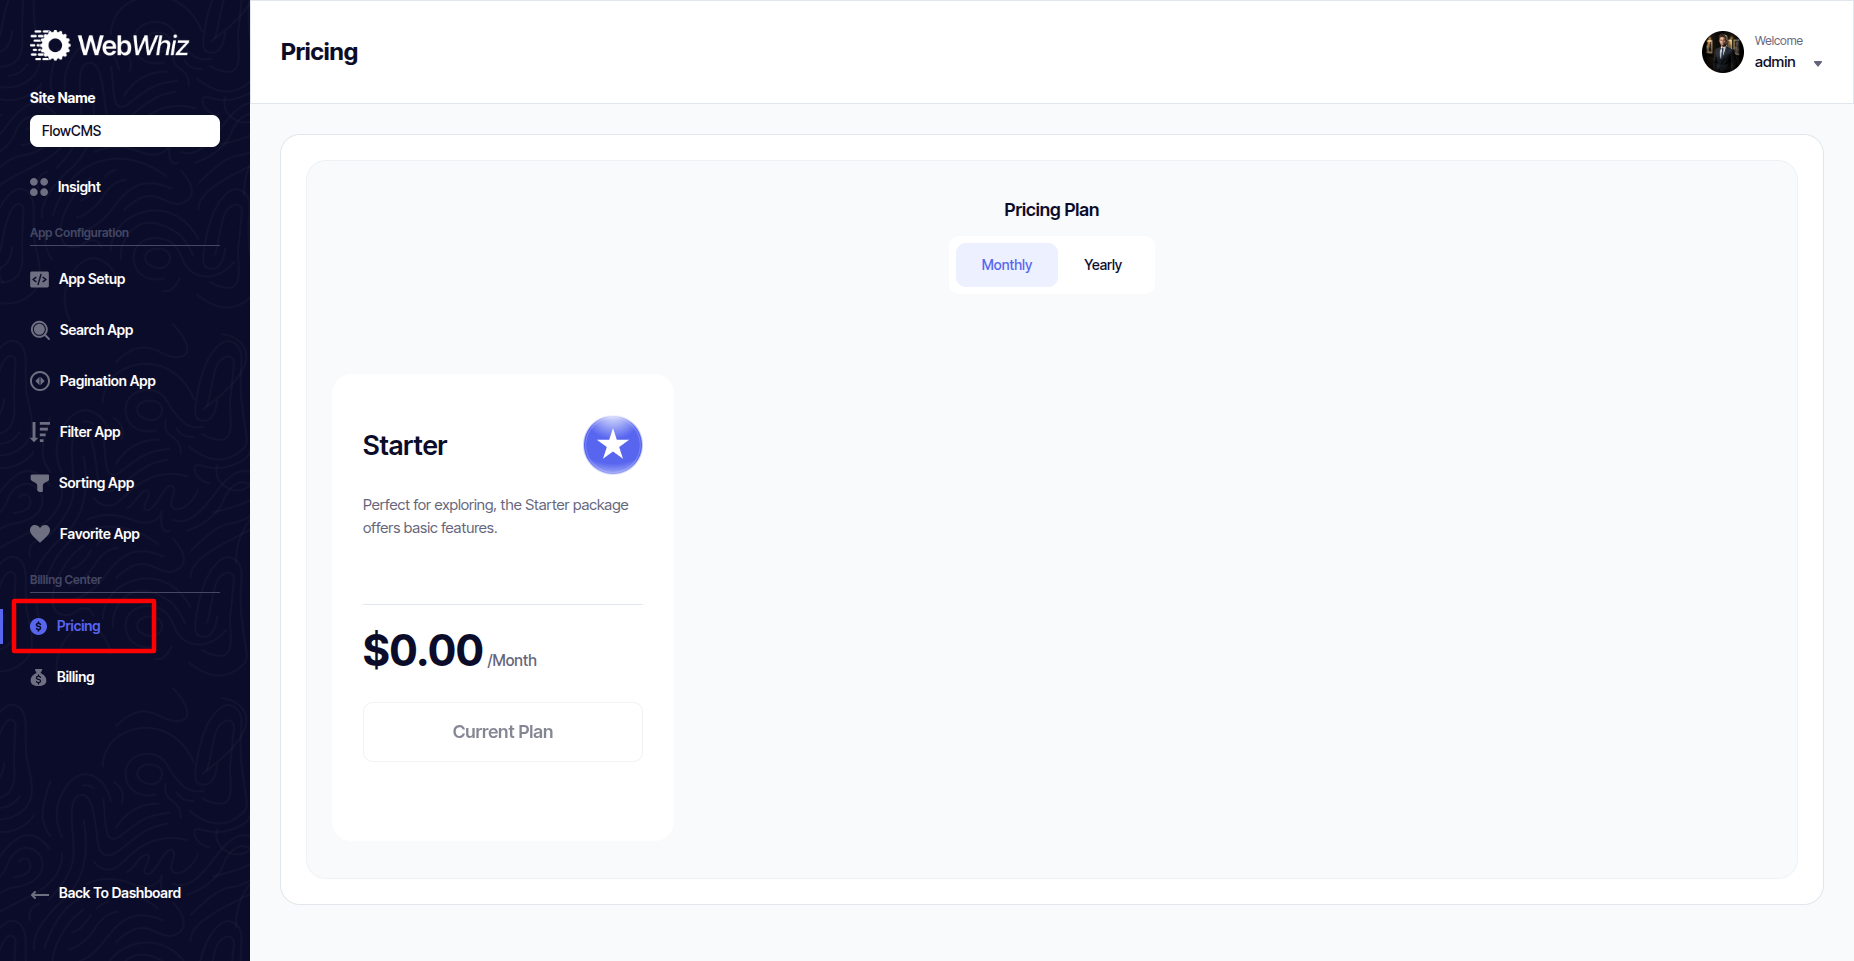Viewport: 1854px width, 961px height.
Task: Click the Filter App sort icon
Action: (x=40, y=432)
